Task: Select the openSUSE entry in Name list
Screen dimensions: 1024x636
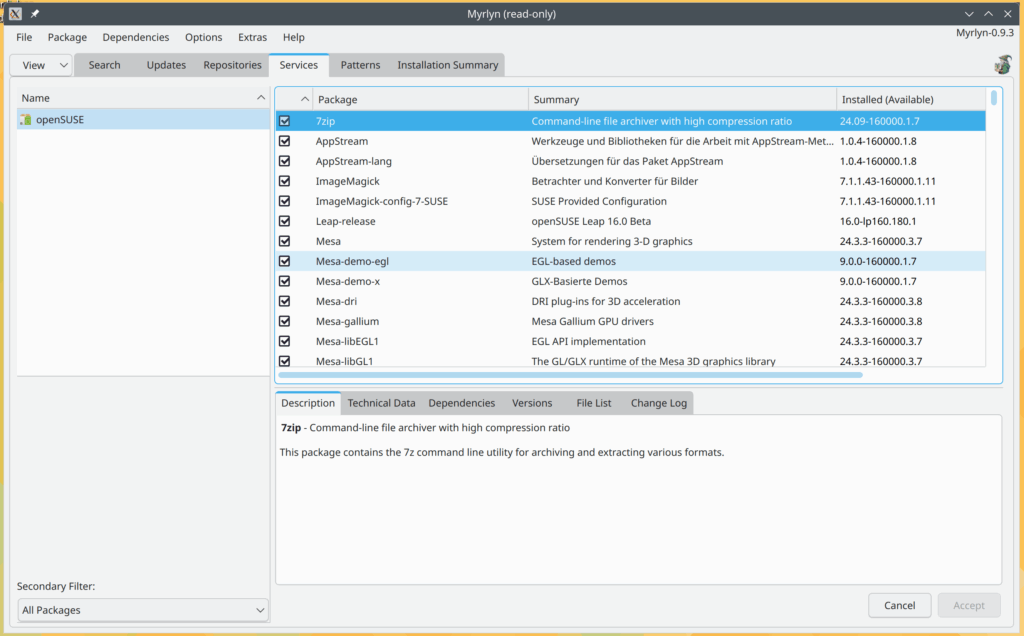Action: 143,119
